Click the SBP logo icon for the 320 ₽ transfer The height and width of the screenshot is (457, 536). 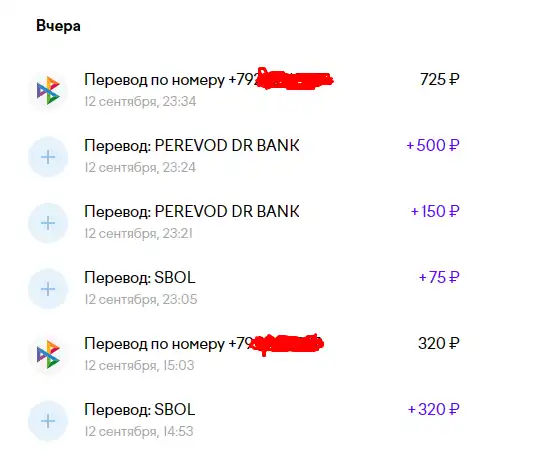point(48,355)
